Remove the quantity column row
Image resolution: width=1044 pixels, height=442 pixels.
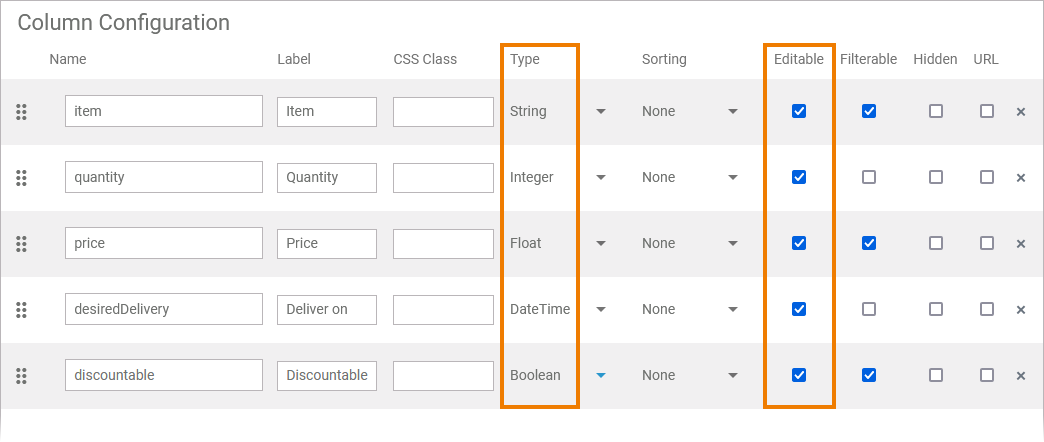(x=1021, y=178)
